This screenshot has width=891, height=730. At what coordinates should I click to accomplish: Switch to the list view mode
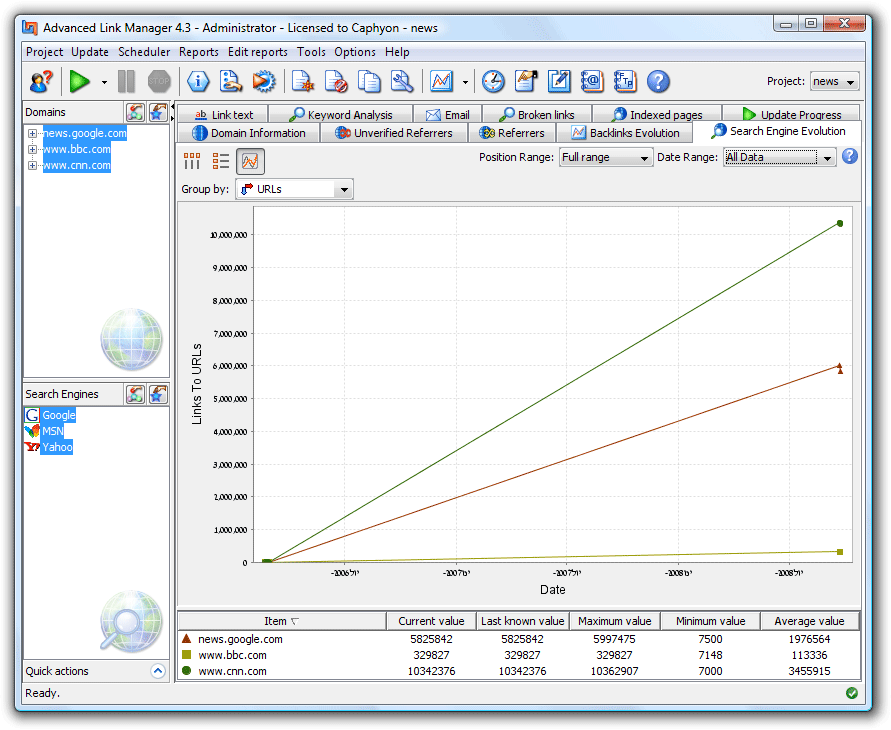221,160
